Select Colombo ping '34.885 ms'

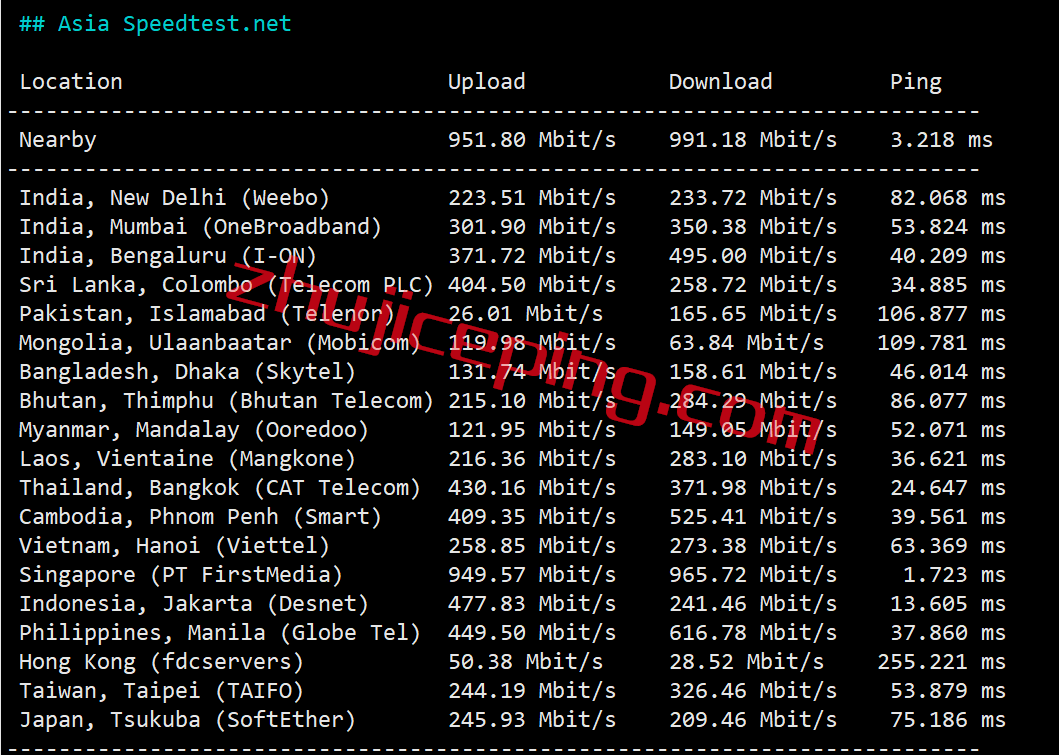[948, 285]
